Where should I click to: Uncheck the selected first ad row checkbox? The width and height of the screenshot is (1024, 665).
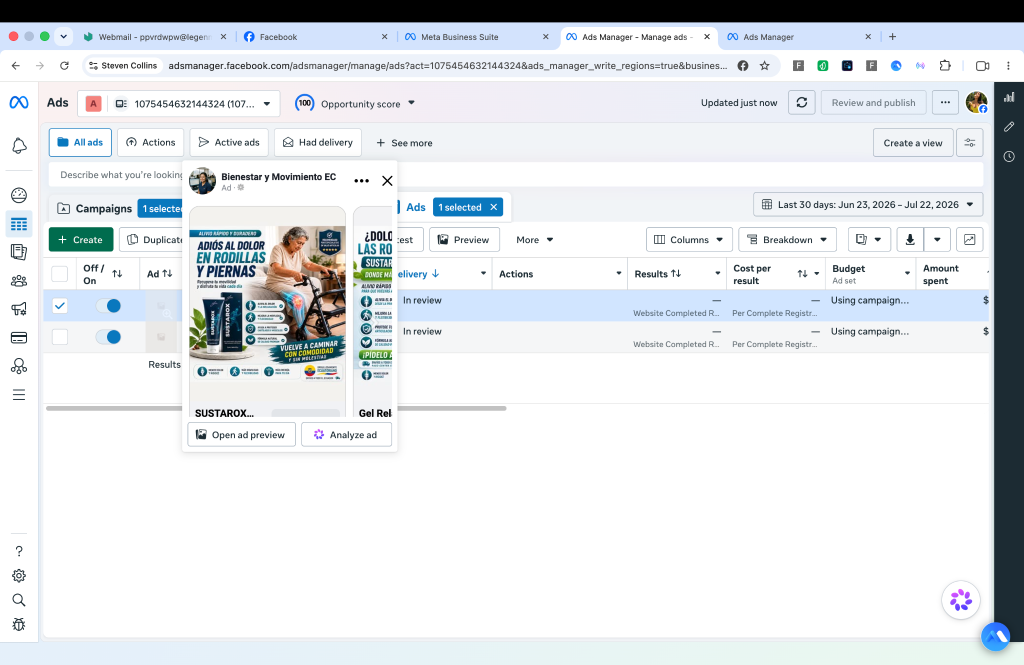pos(59,306)
